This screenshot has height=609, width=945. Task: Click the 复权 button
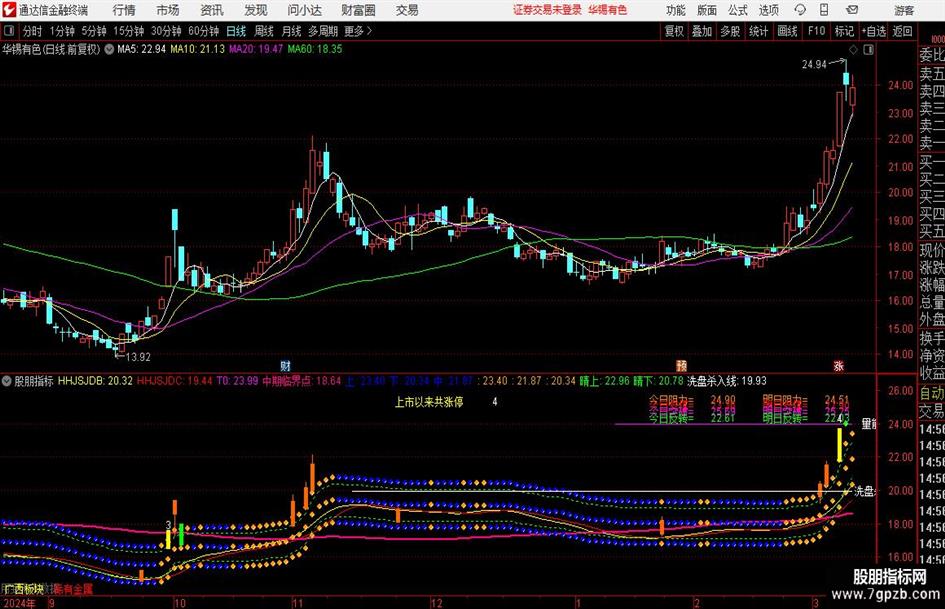point(674,31)
